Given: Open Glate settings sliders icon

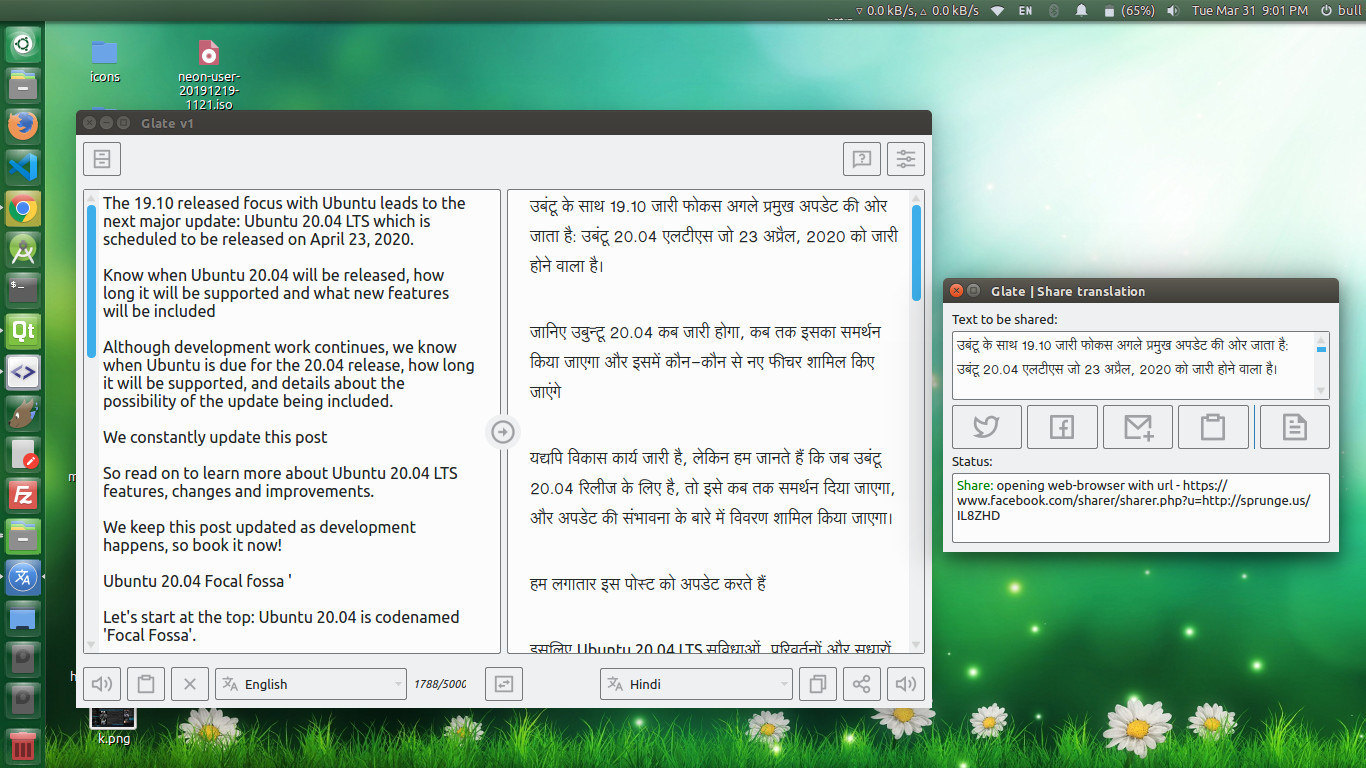Looking at the screenshot, I should click(x=905, y=159).
